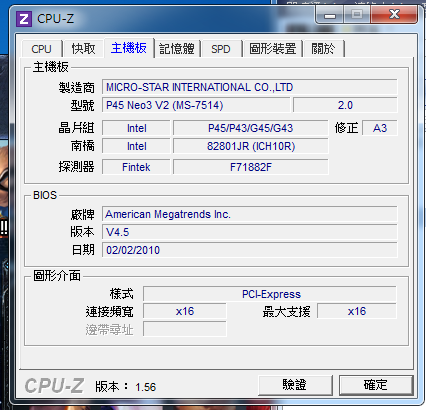Click the 驗證 button
The width and height of the screenshot is (426, 410).
click(x=295, y=385)
